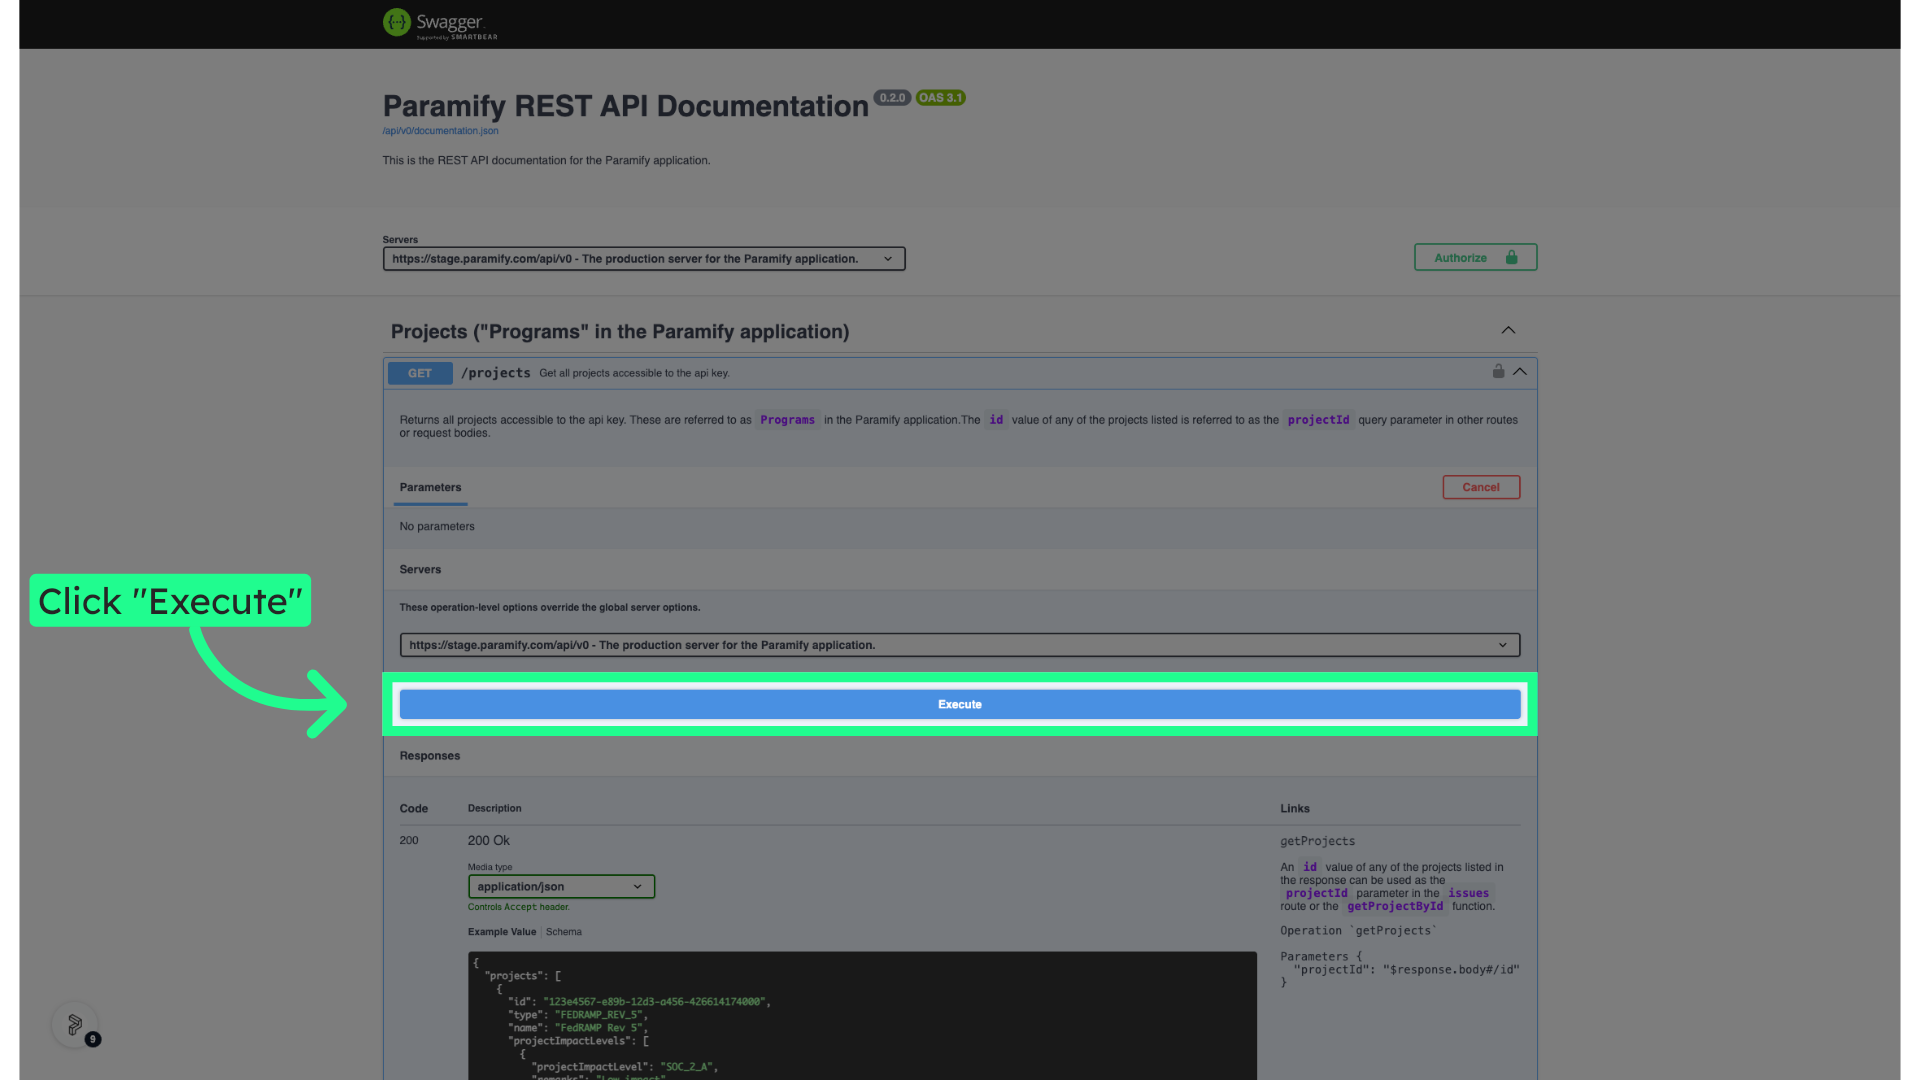Screen dimensions: 1920x1080
Task: Click the blue Execute button
Action: click(x=960, y=705)
